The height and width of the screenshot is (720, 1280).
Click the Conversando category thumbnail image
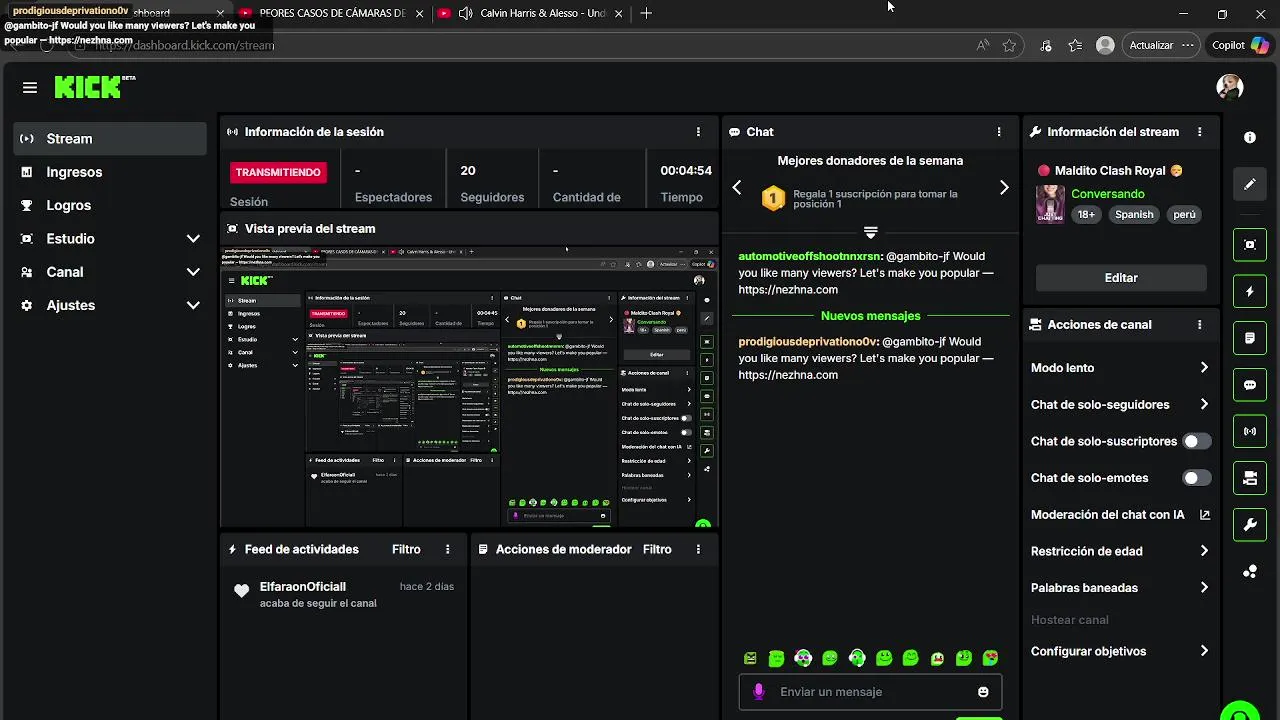tap(1050, 204)
